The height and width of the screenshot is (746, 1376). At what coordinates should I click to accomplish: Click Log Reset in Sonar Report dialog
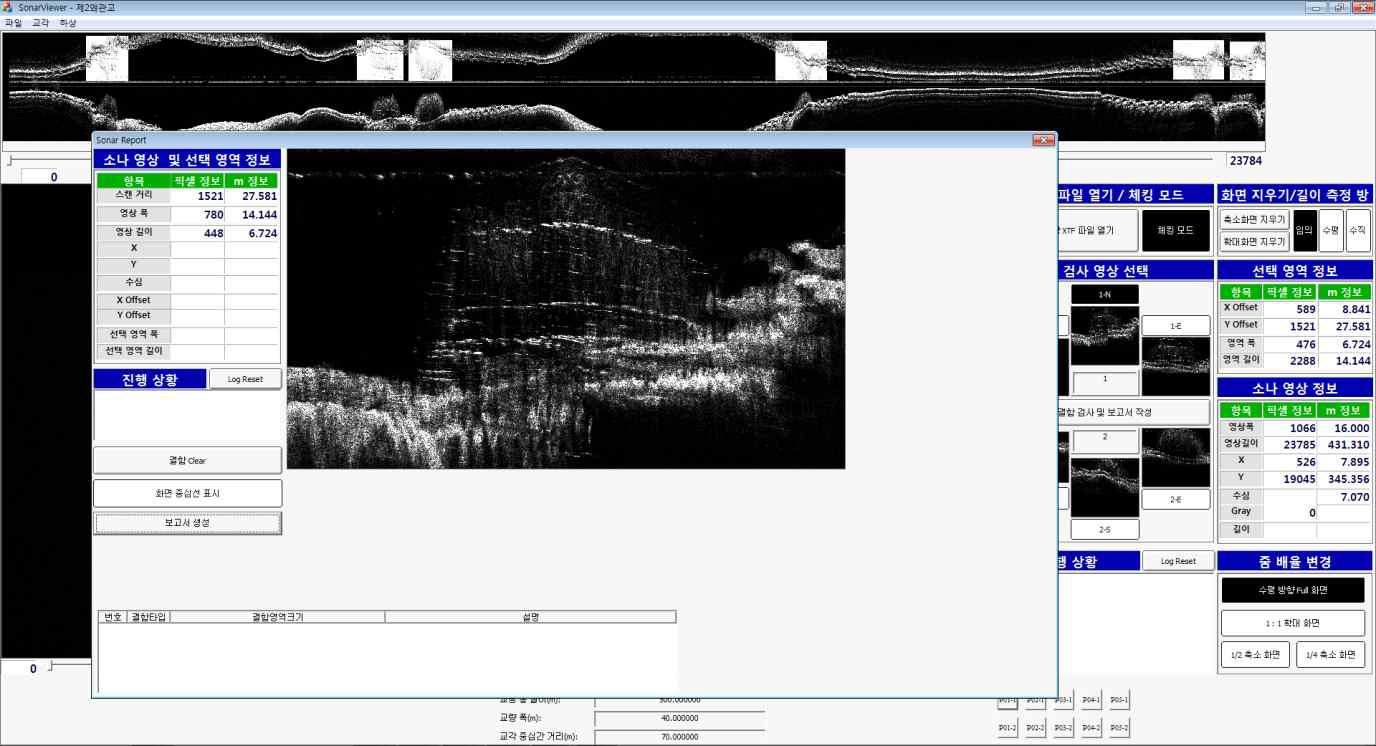(x=245, y=379)
